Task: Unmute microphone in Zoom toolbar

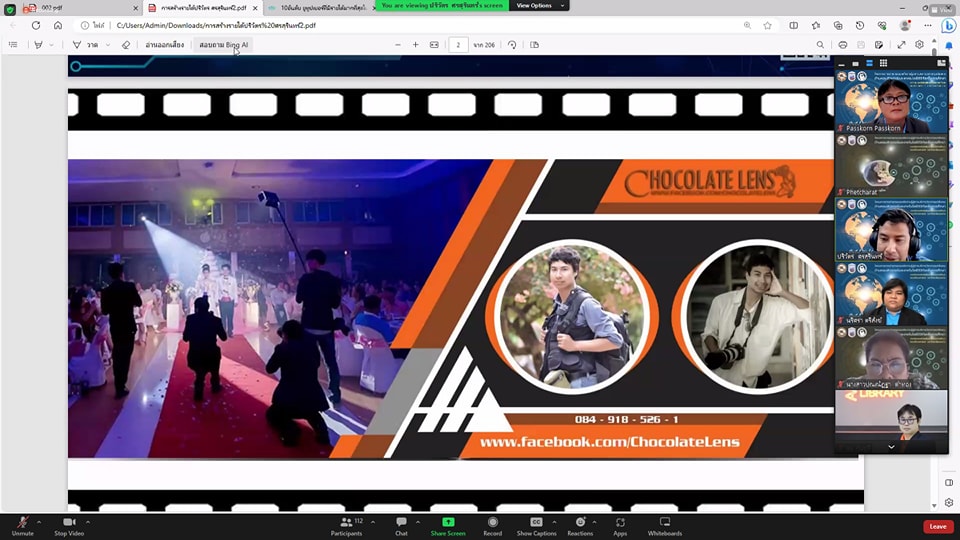Action: click(x=23, y=526)
